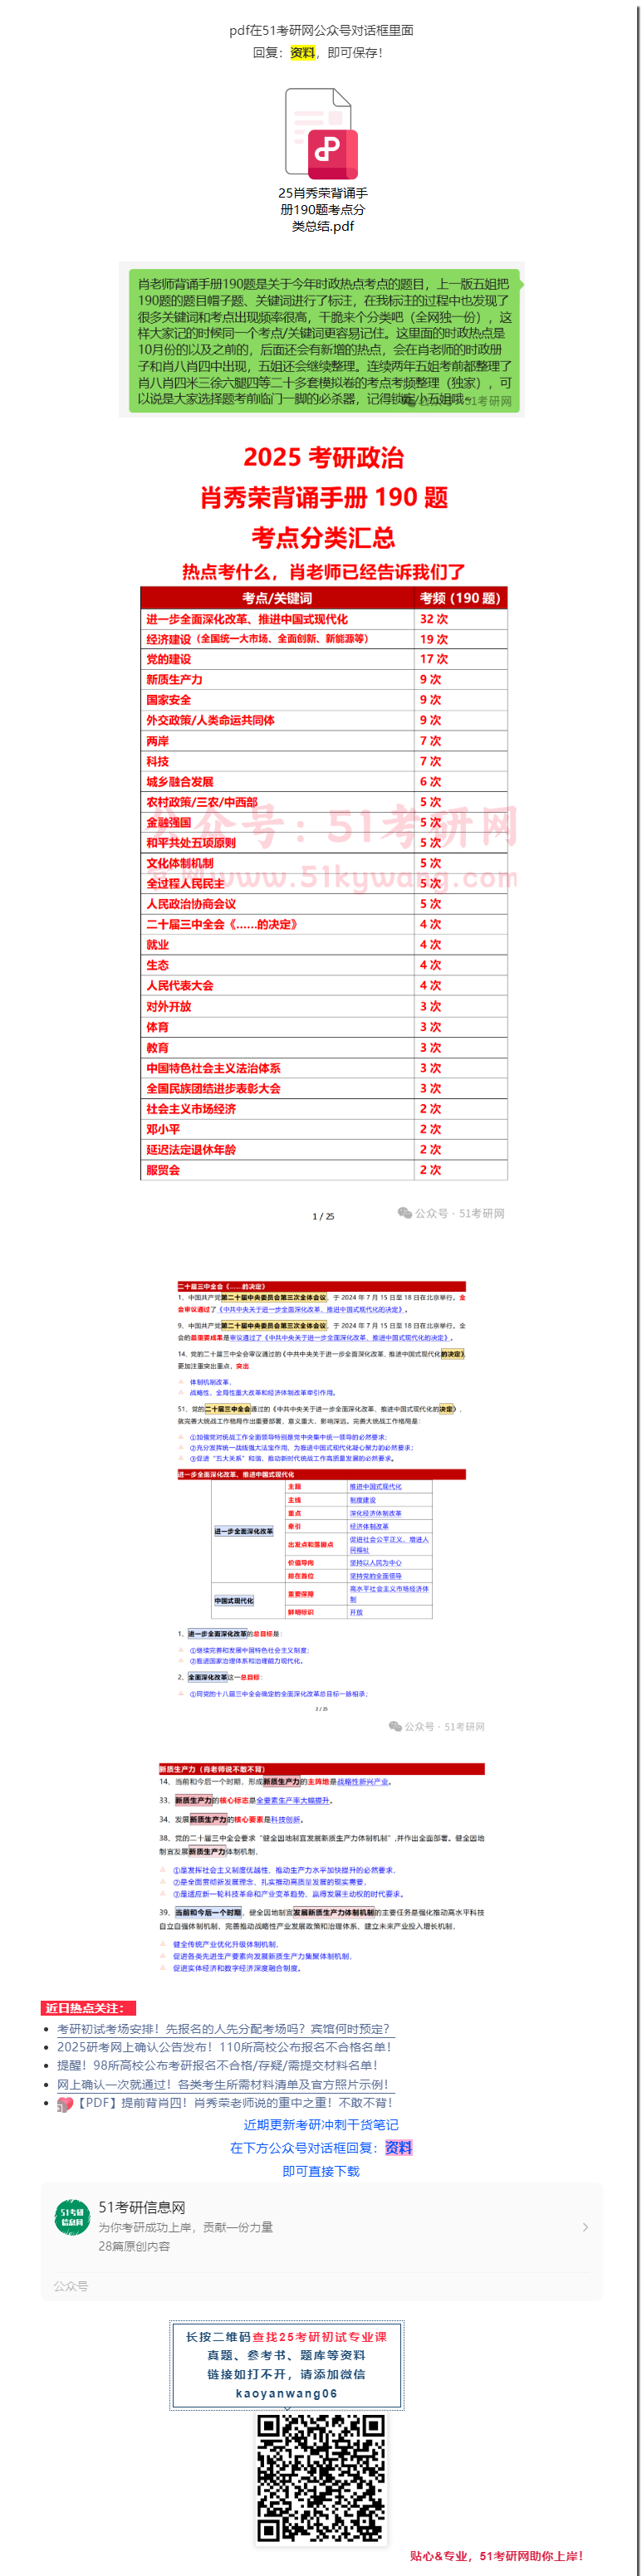Click the title 2025 考研政治
The width and height of the screenshot is (642, 2576).
(323, 457)
